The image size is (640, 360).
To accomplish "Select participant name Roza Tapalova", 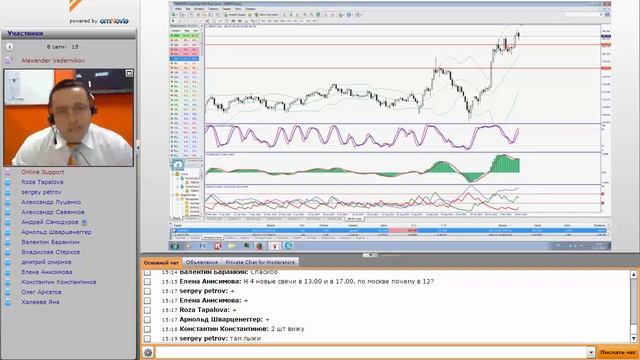I will tap(42, 182).
